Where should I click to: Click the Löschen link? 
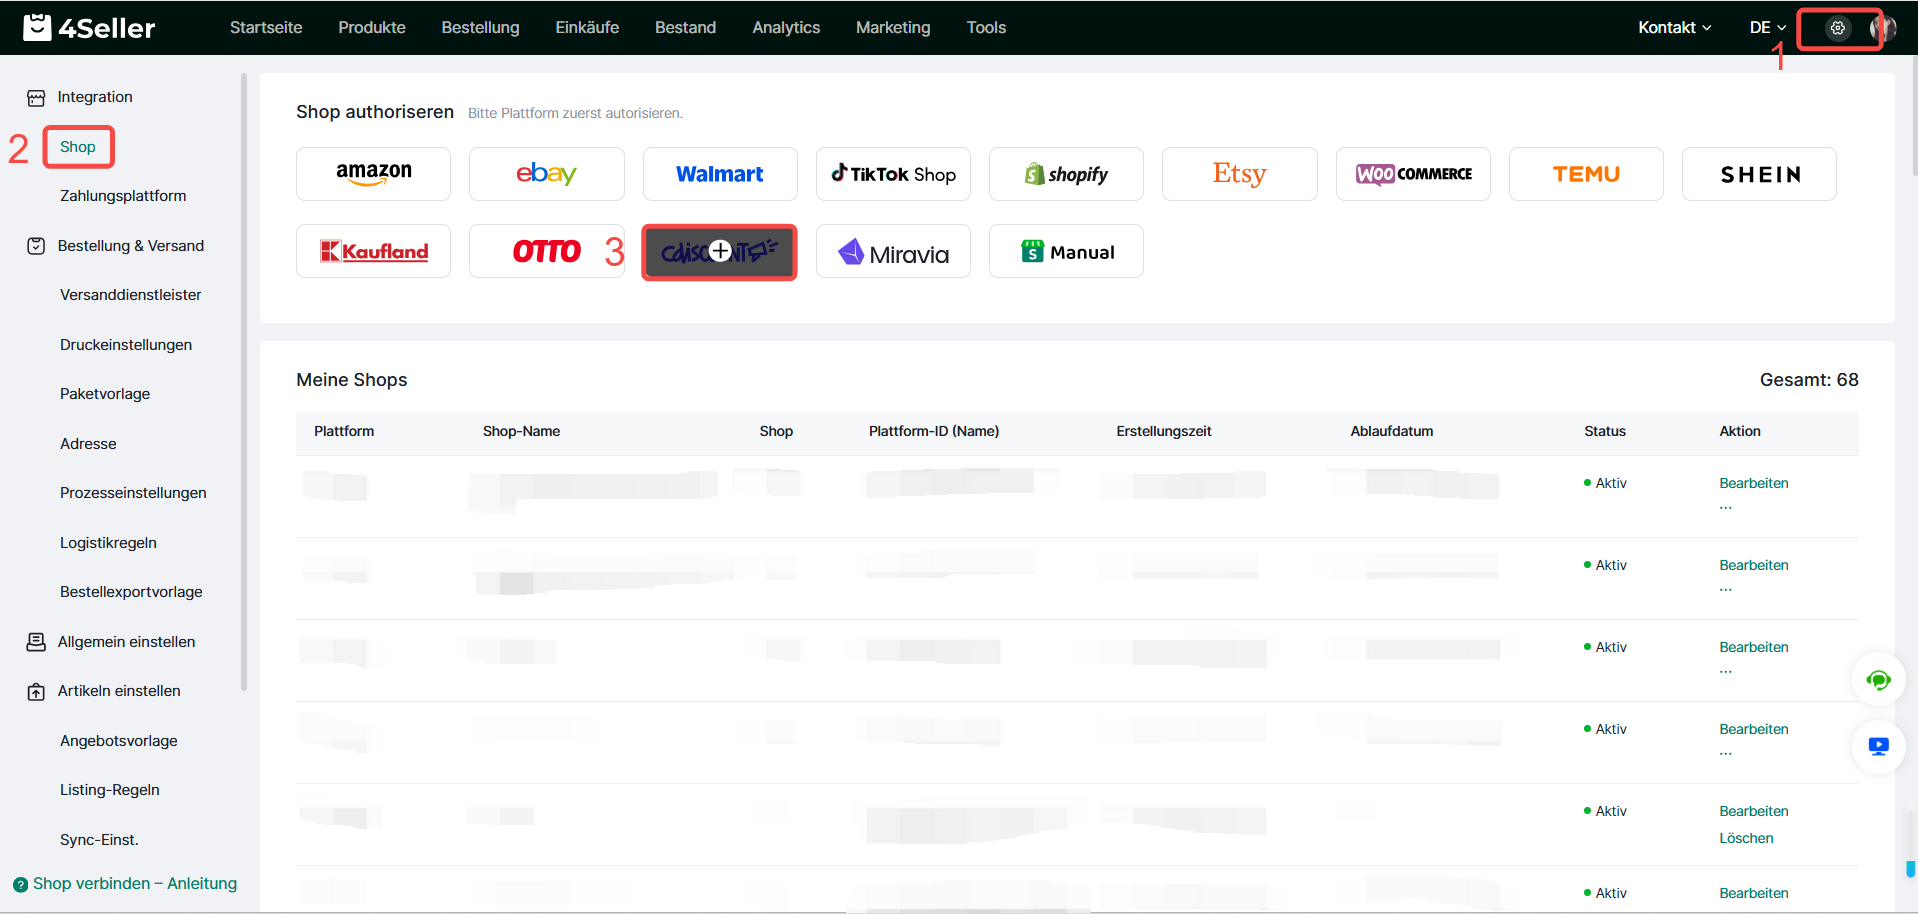[x=1746, y=838]
